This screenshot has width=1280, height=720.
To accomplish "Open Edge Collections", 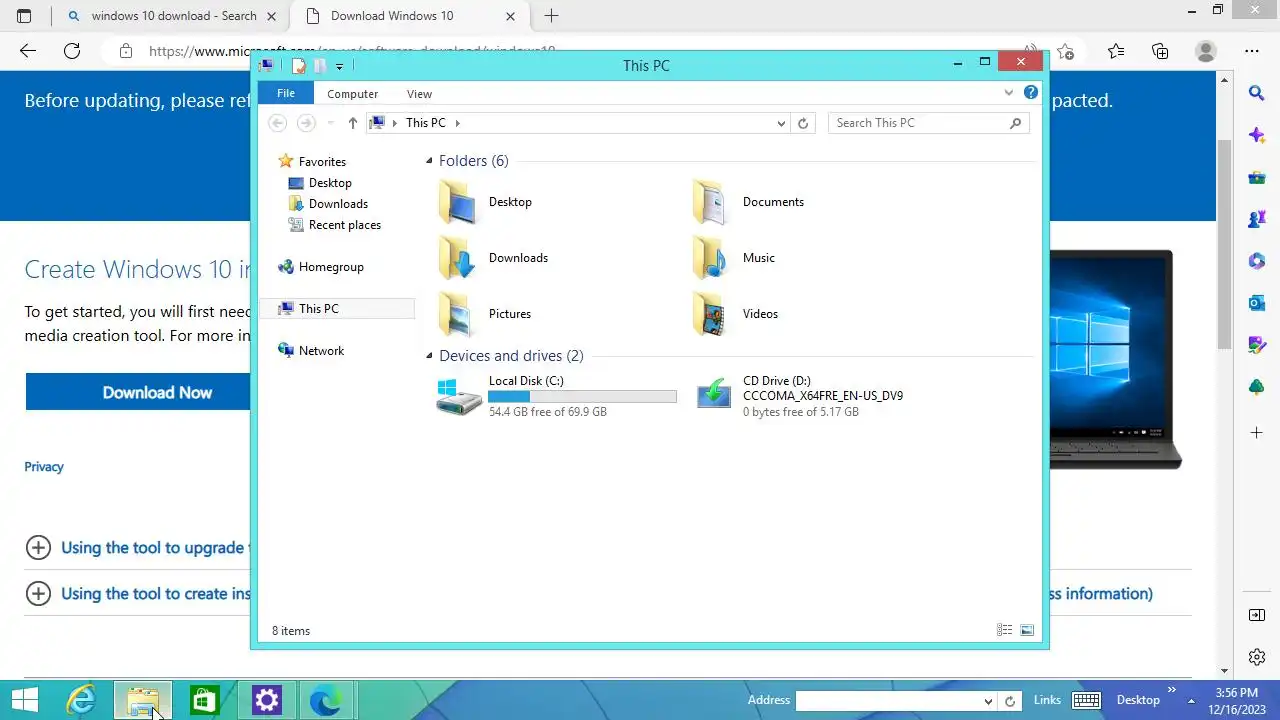I will coord(1160,51).
